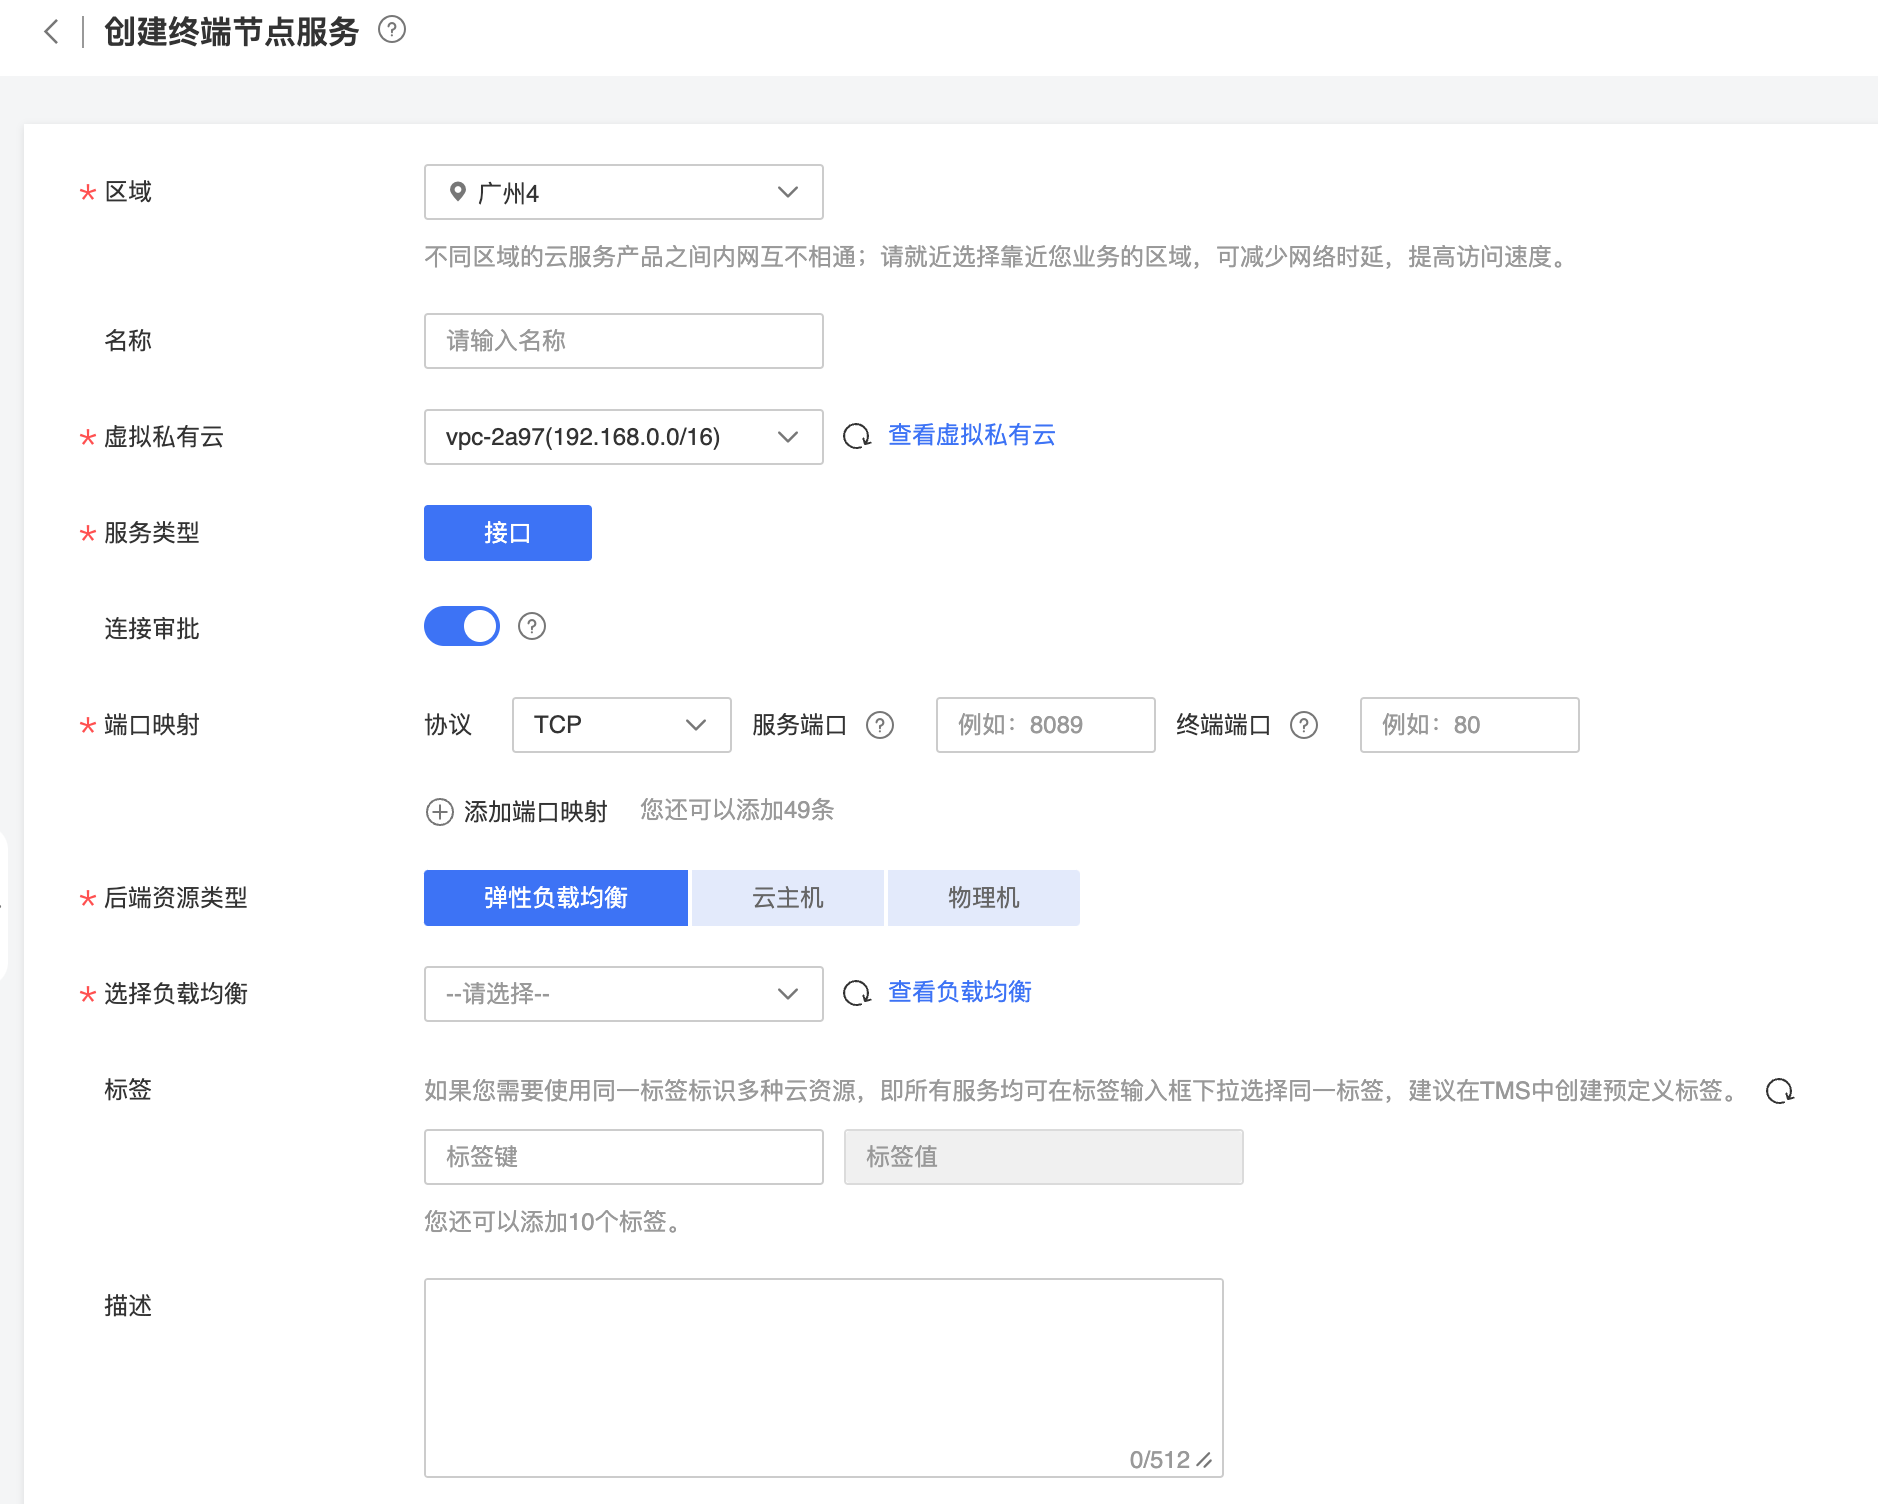Image resolution: width=1878 pixels, height=1504 pixels.
Task: Open the 区域 dropdown showing 广州4
Action: [x=623, y=192]
